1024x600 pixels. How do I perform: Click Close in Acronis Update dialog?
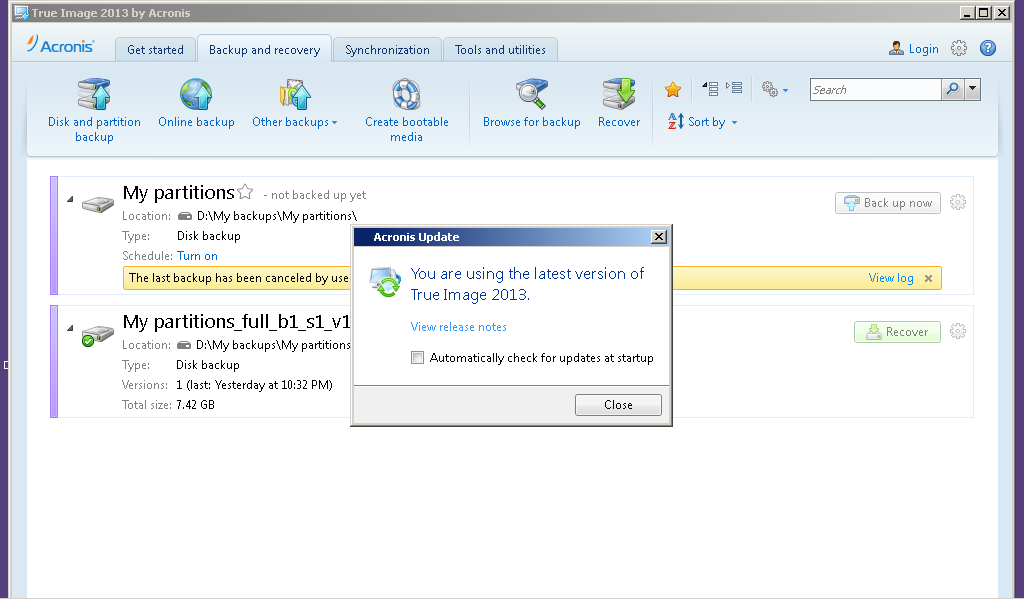pyautogui.click(x=618, y=405)
